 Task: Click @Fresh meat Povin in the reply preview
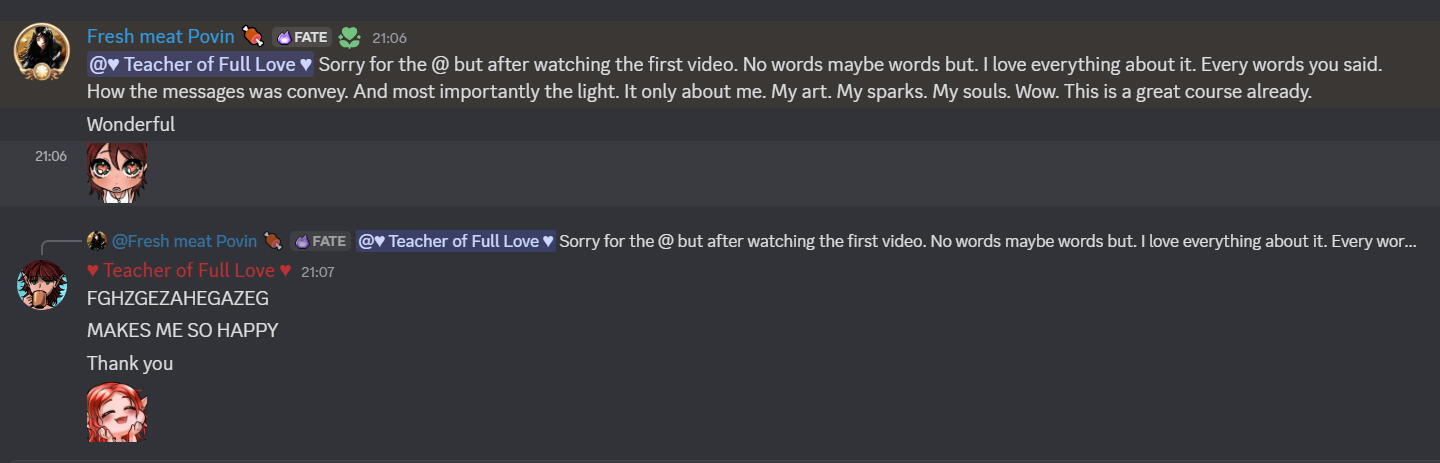184,241
